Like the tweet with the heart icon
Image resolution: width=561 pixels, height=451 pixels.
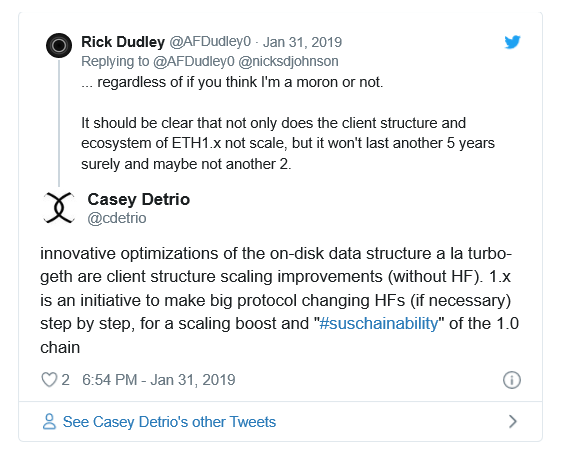[49, 380]
